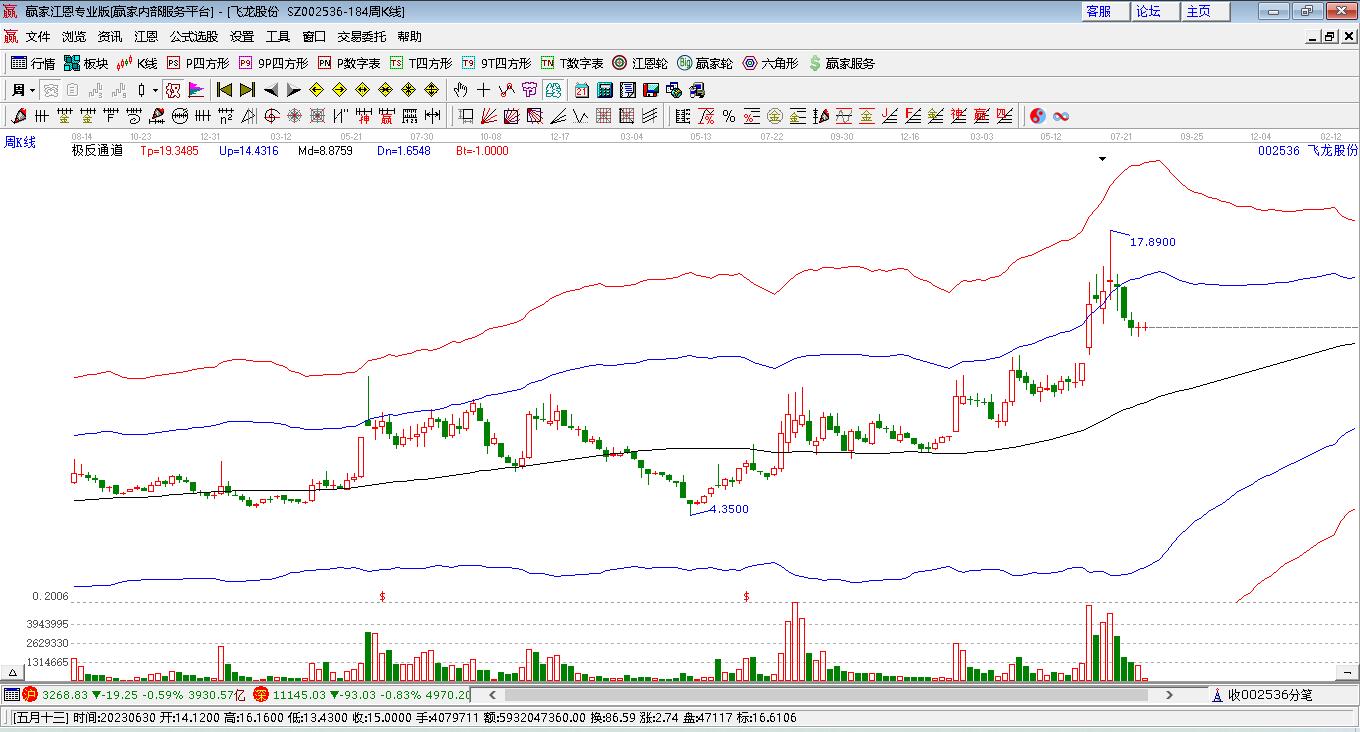
Task: Select the percent (%) drawing tool
Action: (x=729, y=116)
